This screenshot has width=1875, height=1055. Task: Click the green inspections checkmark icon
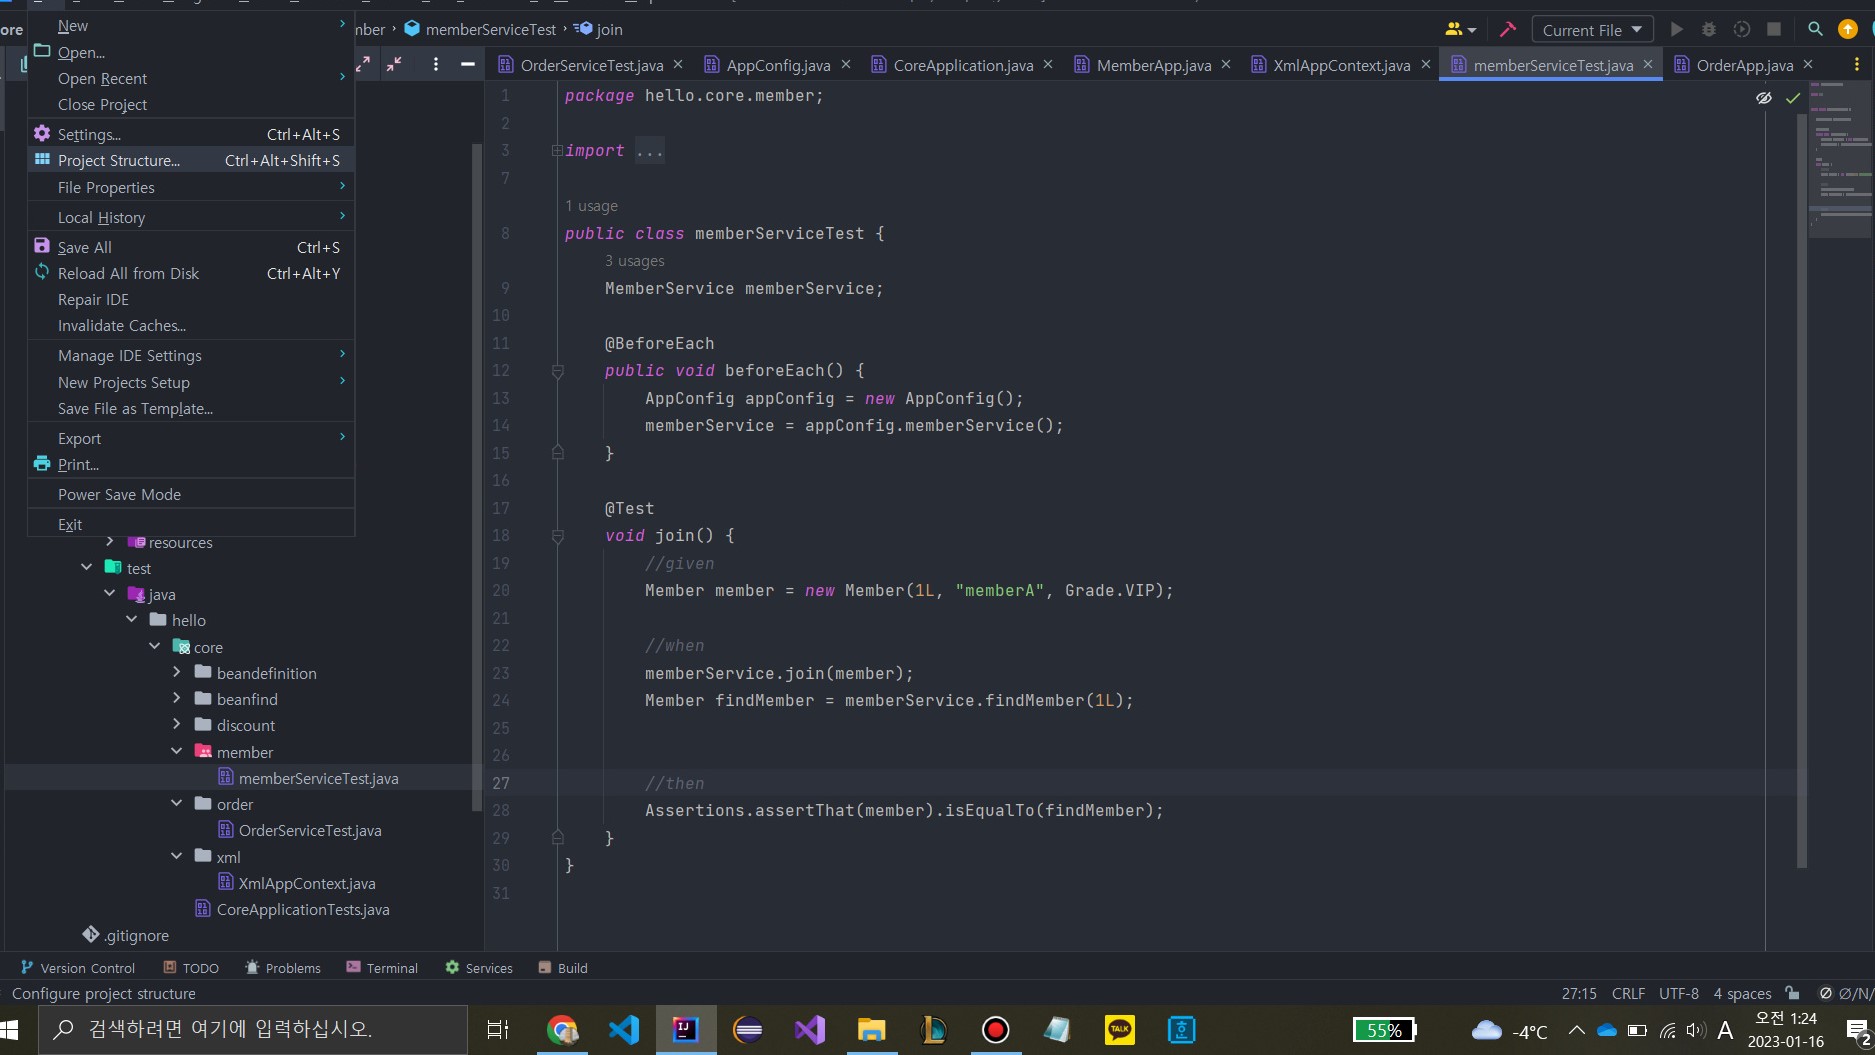1793,98
